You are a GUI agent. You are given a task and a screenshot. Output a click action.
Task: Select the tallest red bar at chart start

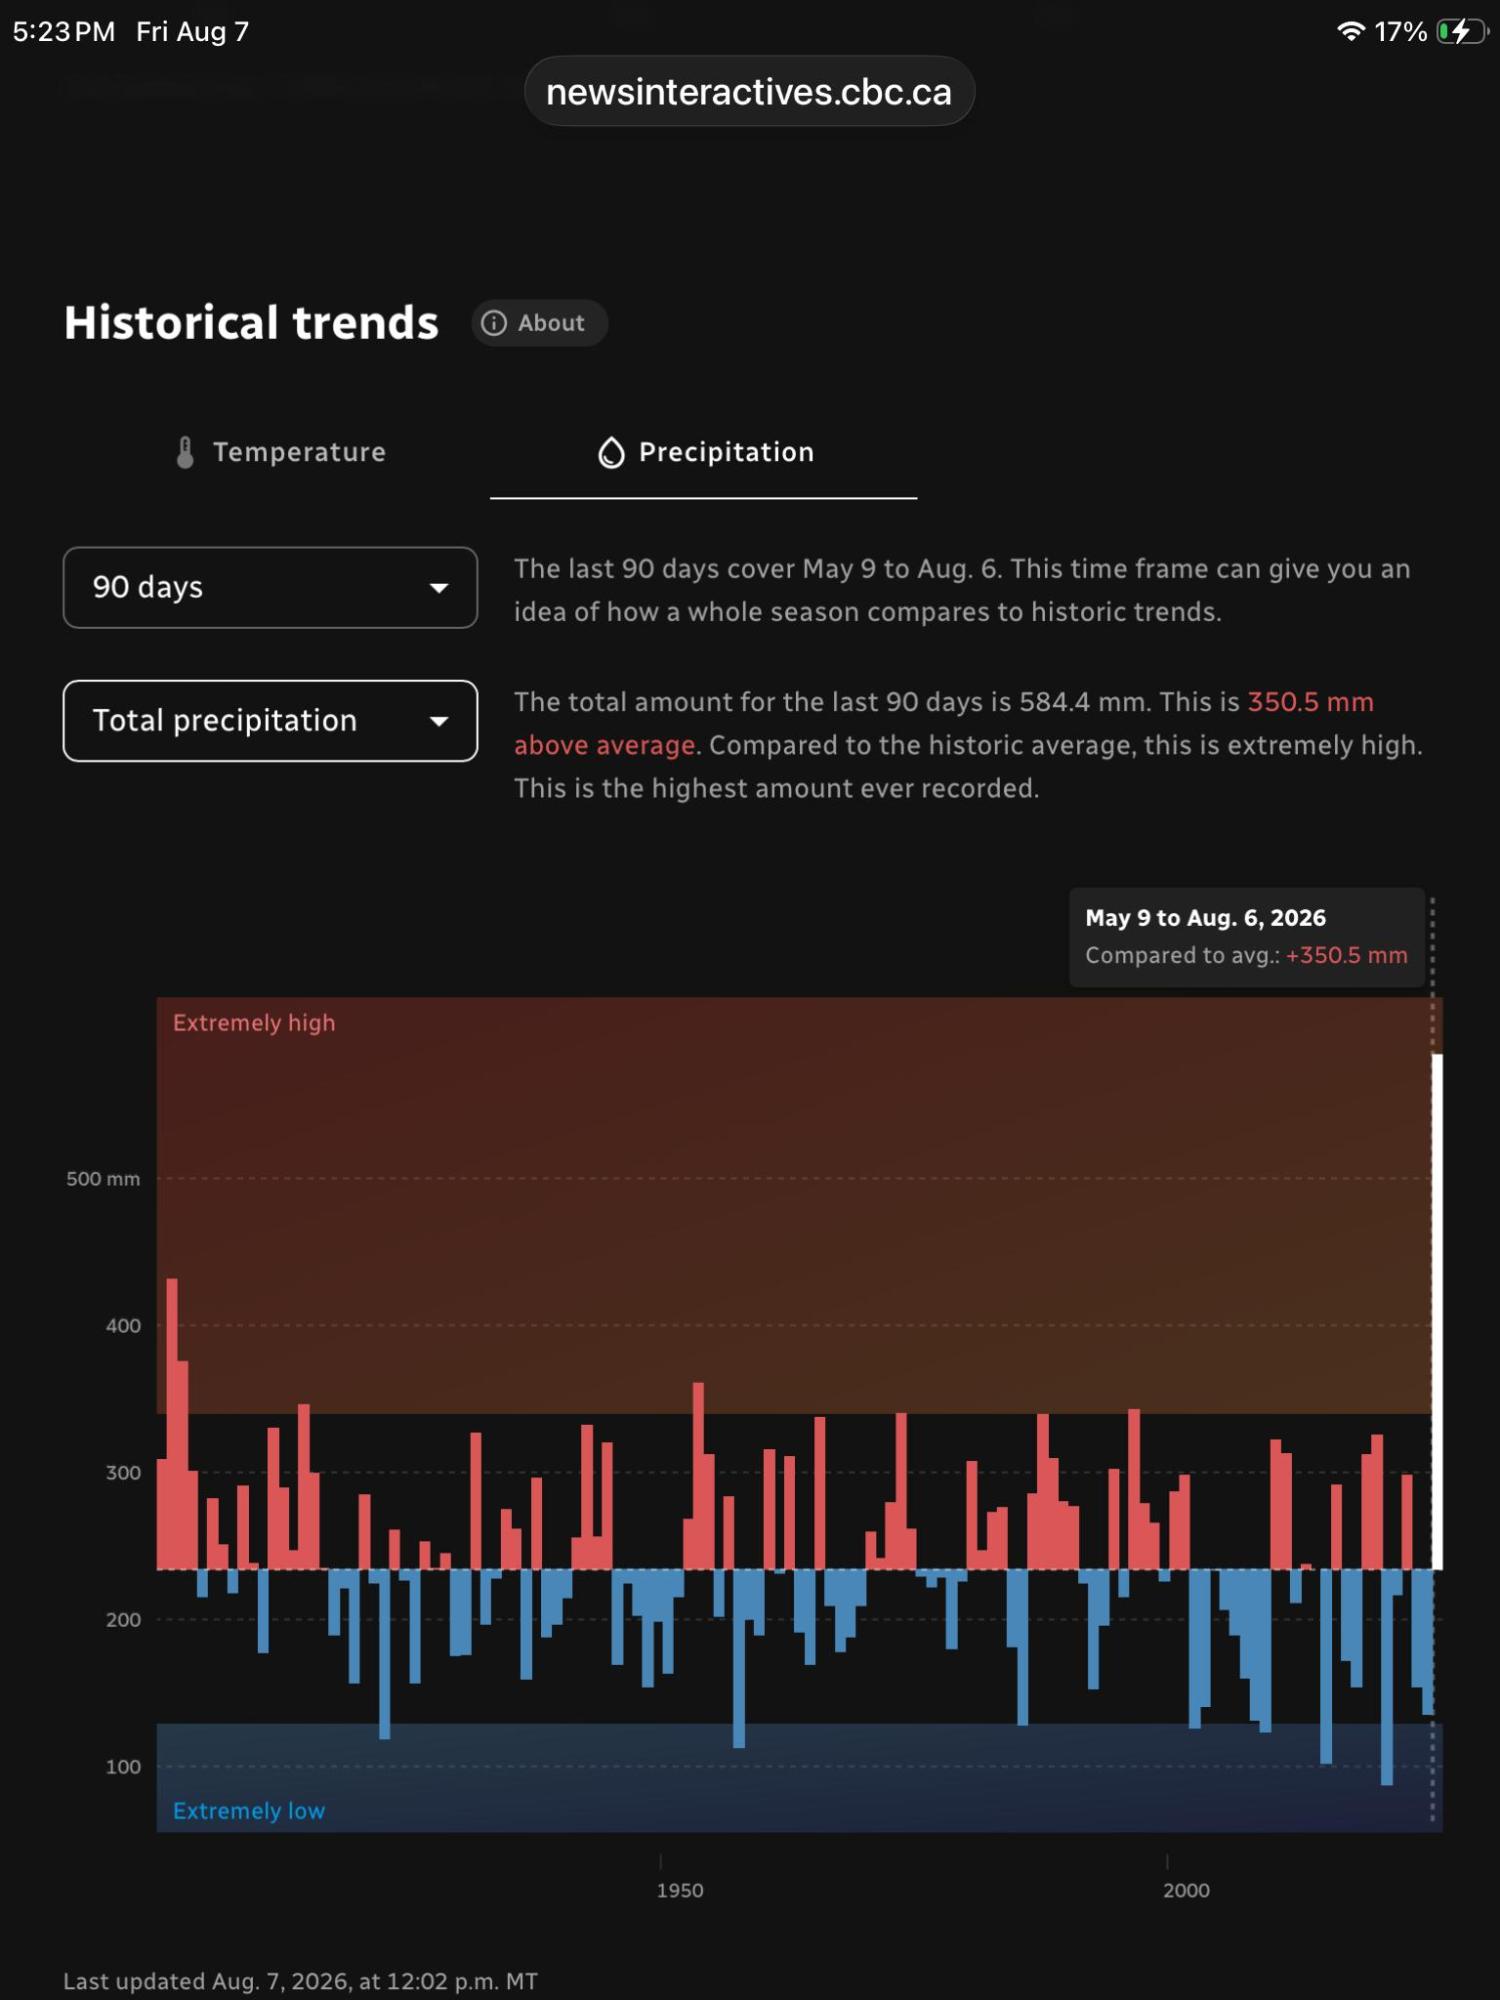(172, 1424)
